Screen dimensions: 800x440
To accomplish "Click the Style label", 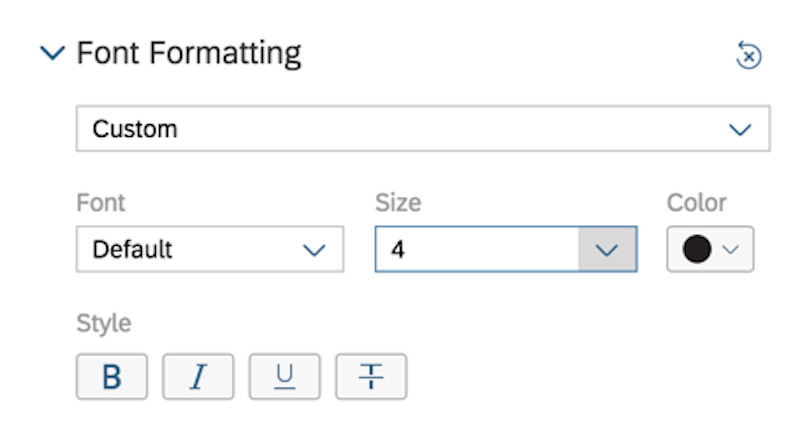I will point(104,324).
